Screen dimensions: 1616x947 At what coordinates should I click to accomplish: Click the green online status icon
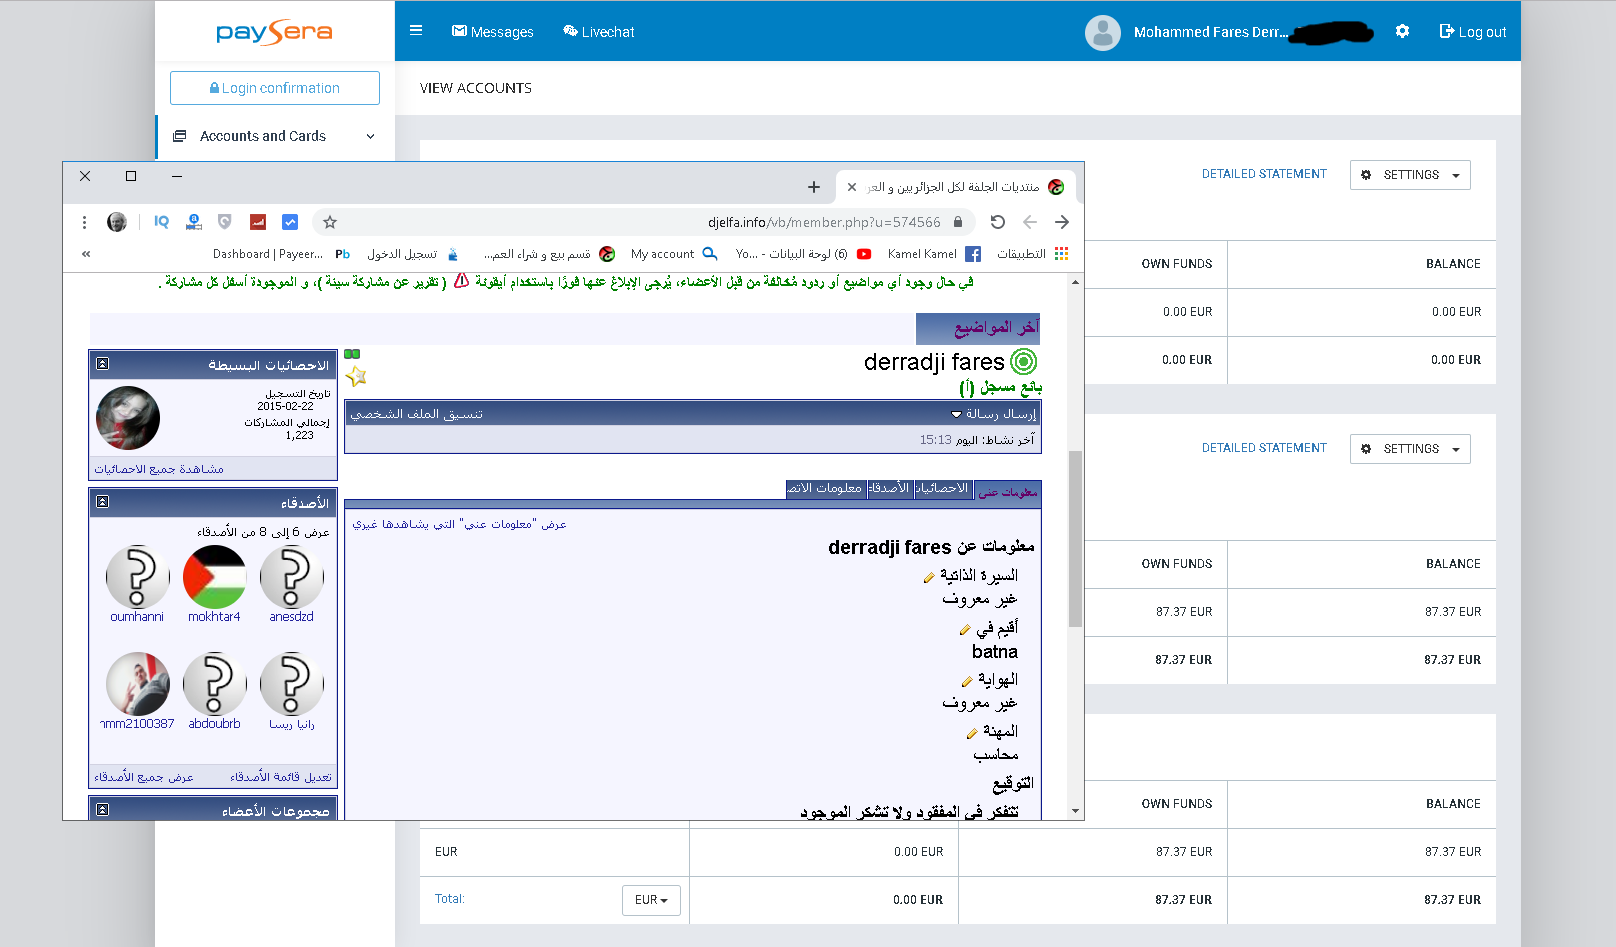pos(1024,361)
